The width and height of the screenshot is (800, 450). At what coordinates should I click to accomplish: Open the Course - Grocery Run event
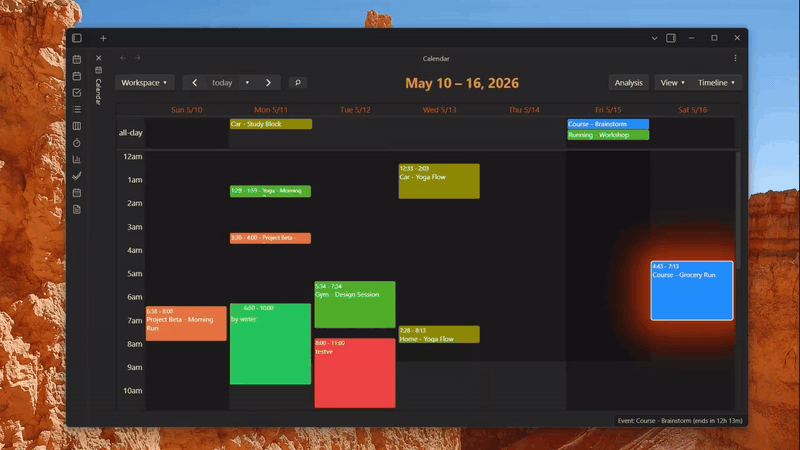pos(692,291)
